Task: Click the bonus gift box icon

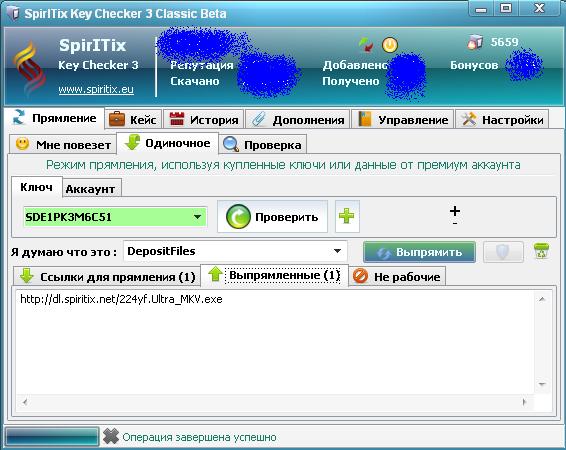Action: click(x=475, y=42)
